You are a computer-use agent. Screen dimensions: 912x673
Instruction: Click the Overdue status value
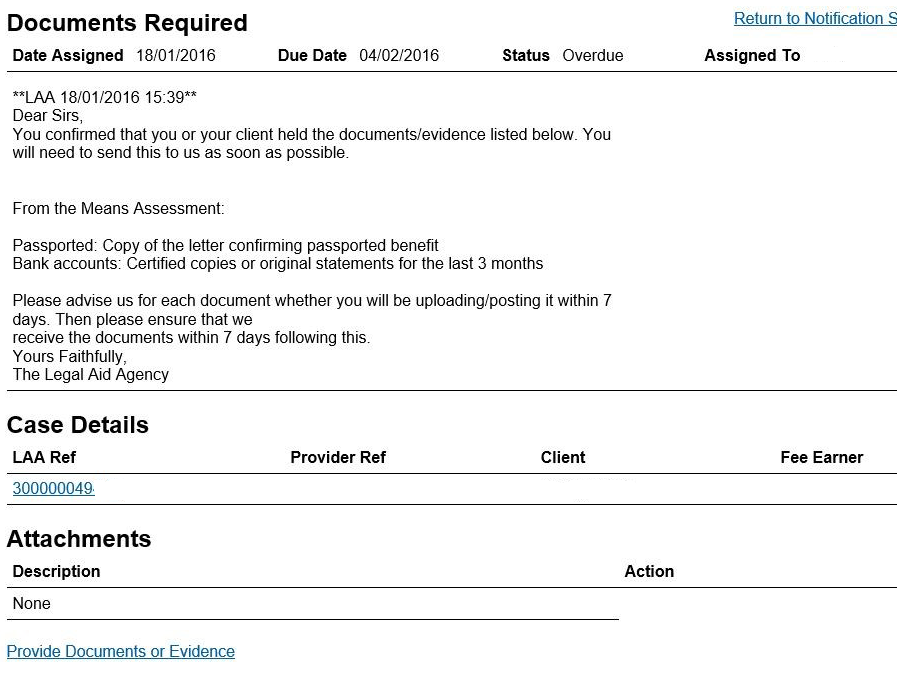pos(593,56)
